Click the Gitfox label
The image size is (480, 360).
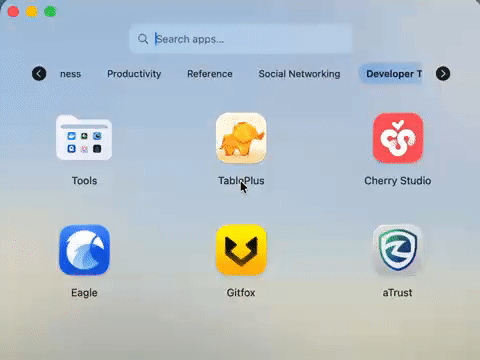pos(241,293)
